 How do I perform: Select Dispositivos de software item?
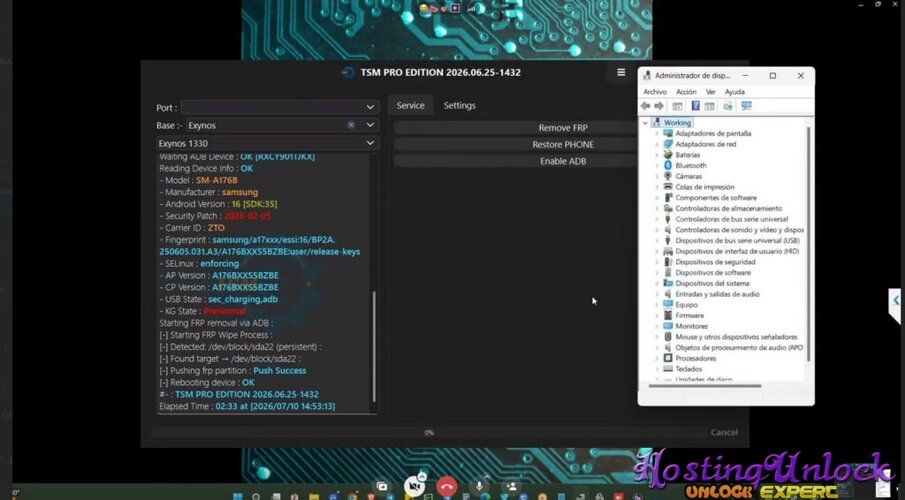[x=713, y=273]
